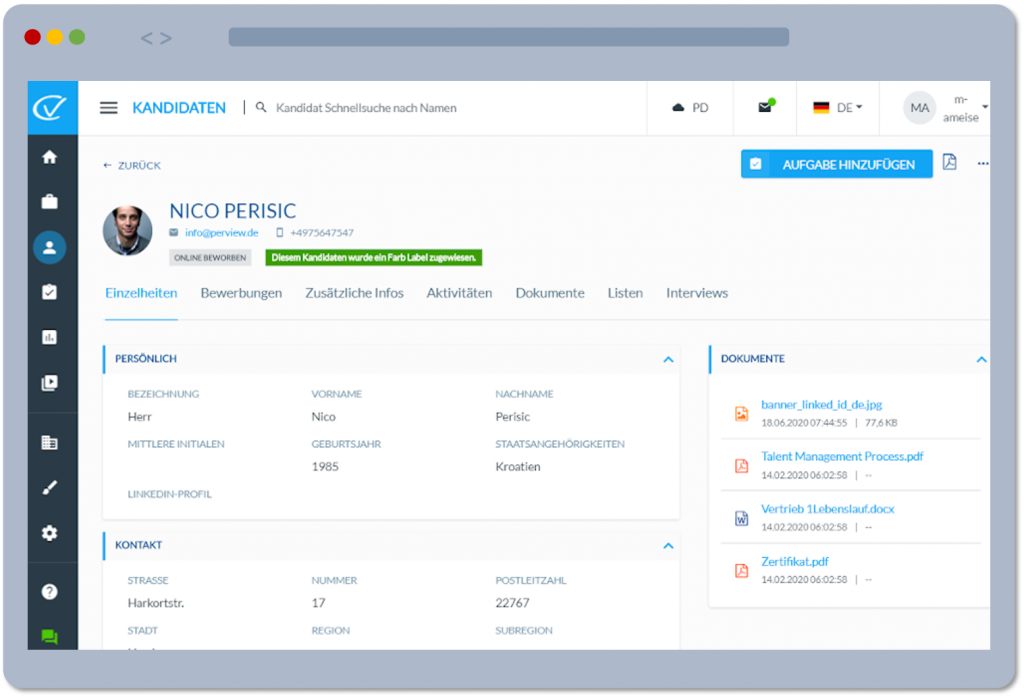The image size is (1024, 699).
Task: Open Talent Management Process.pdf document
Action: coord(841,456)
